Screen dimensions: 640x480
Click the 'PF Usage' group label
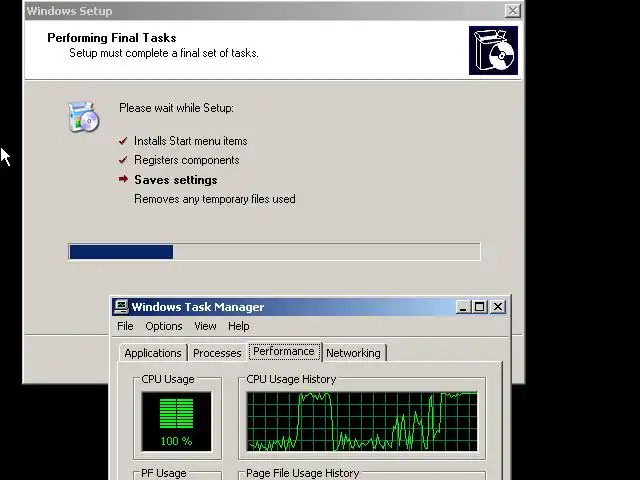click(x=163, y=473)
